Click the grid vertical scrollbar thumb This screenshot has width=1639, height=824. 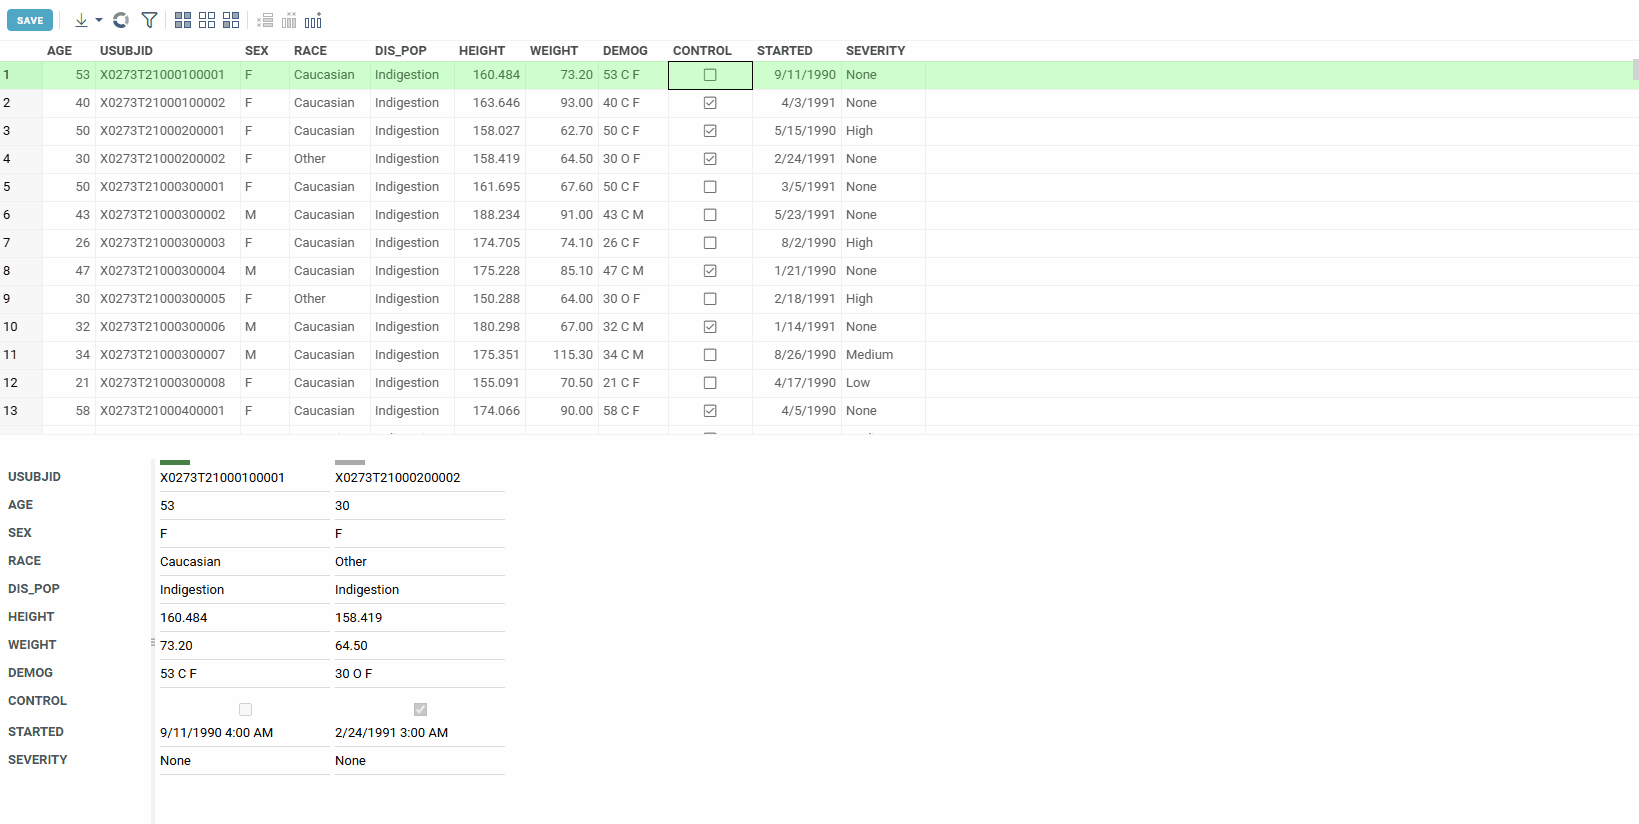[x=1635, y=69]
